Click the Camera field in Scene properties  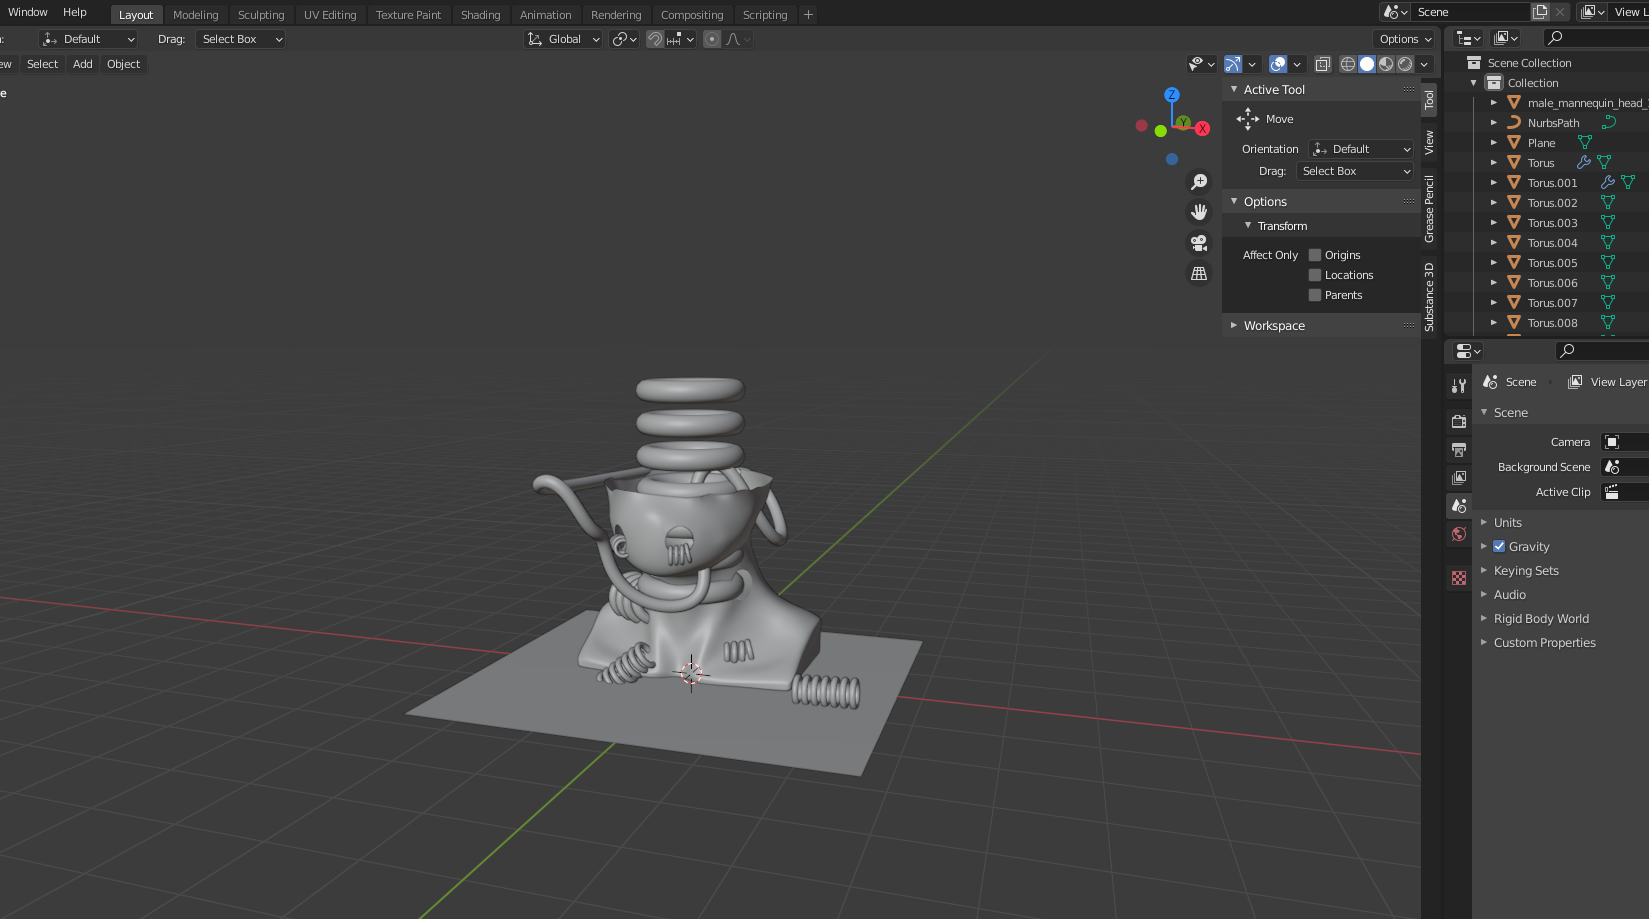[1625, 442]
